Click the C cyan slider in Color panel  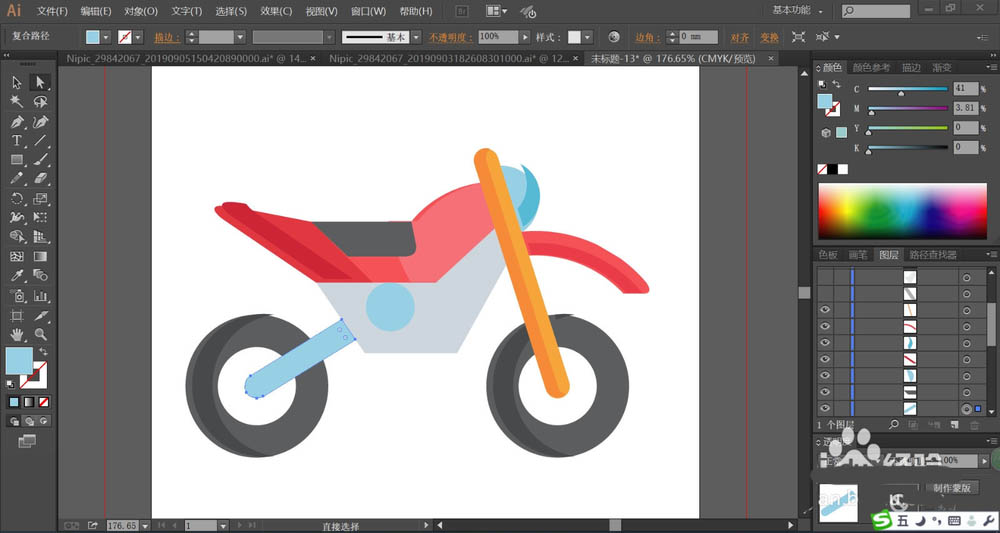coord(908,89)
